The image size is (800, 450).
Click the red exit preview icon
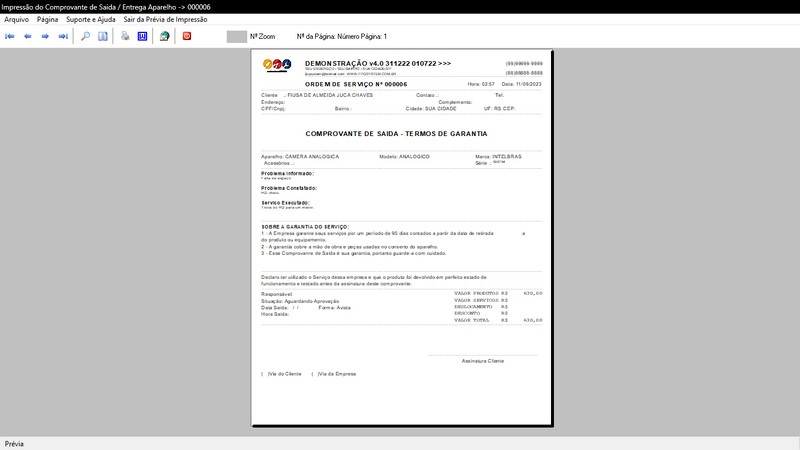pos(187,36)
